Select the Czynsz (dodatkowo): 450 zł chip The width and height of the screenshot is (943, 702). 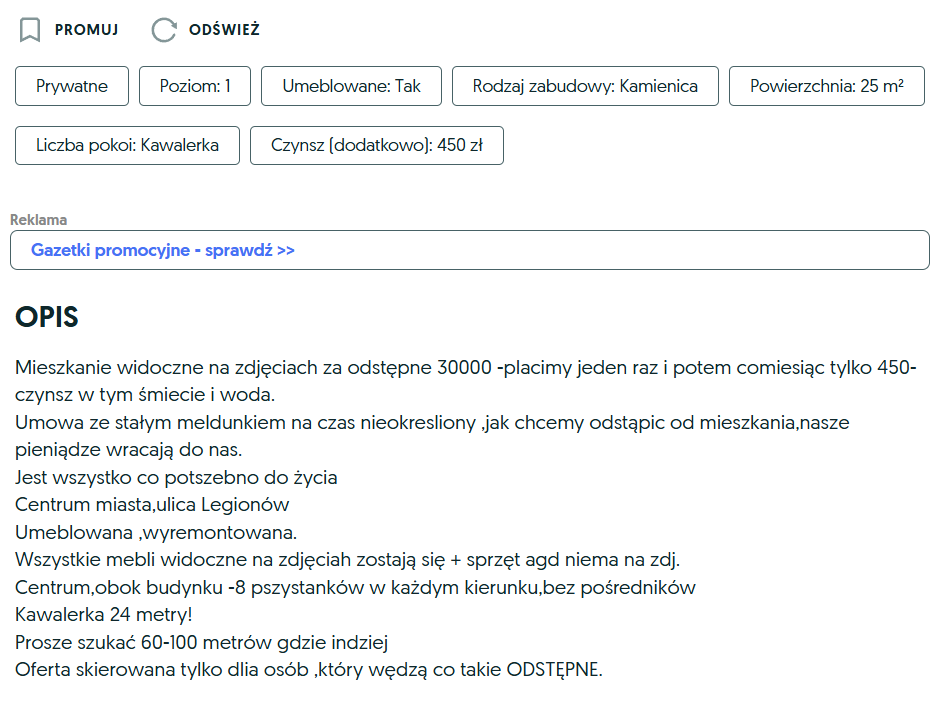pyautogui.click(x=377, y=145)
